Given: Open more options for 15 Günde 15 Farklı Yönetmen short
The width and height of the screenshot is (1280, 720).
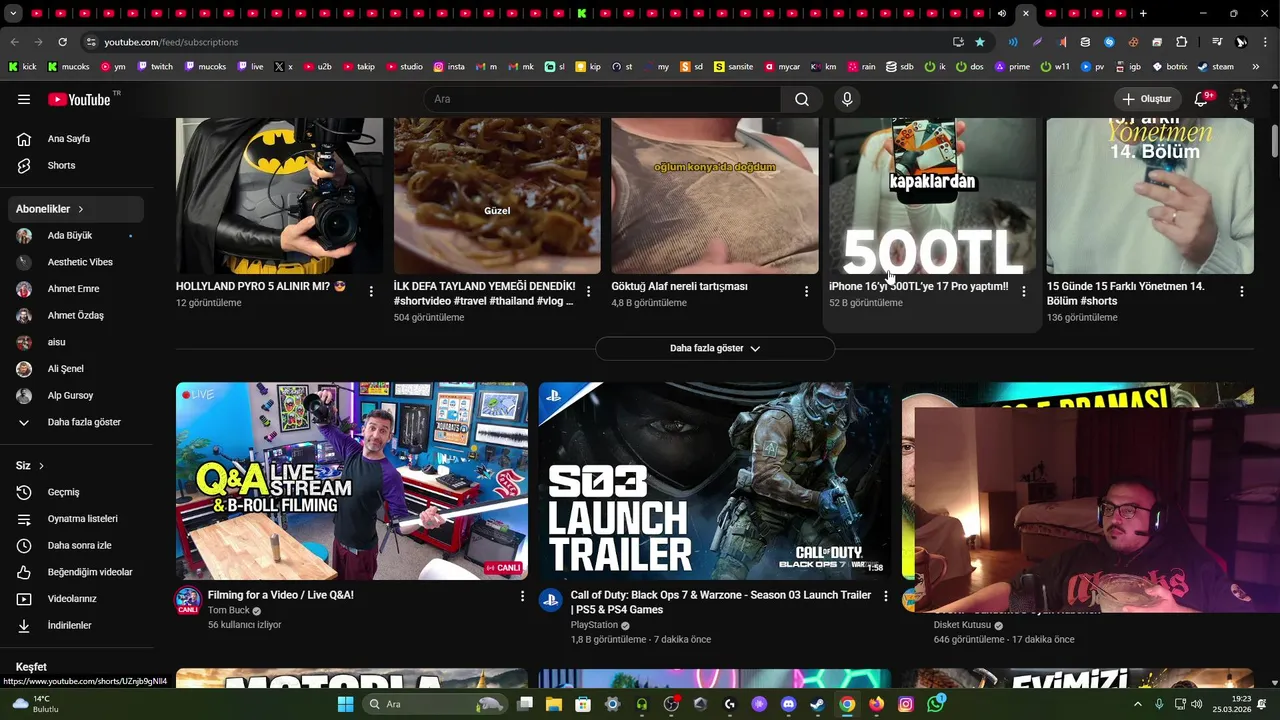Looking at the screenshot, I should click(x=1242, y=291).
